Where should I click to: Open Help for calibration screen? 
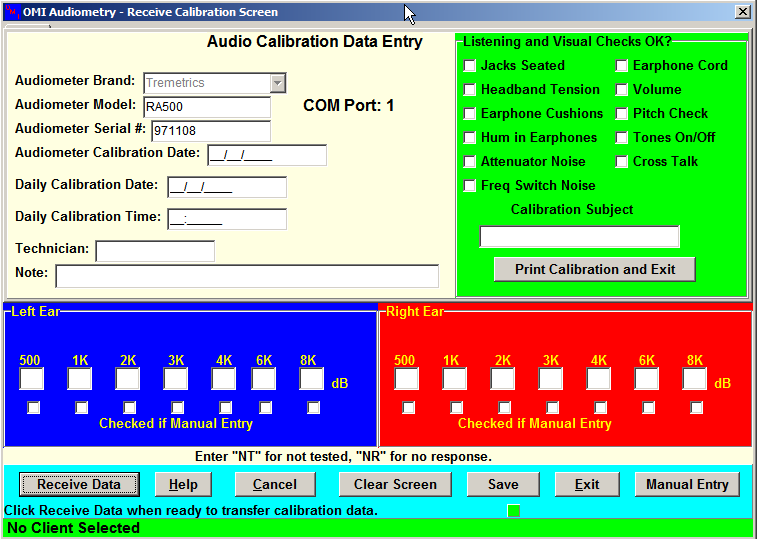(x=183, y=484)
